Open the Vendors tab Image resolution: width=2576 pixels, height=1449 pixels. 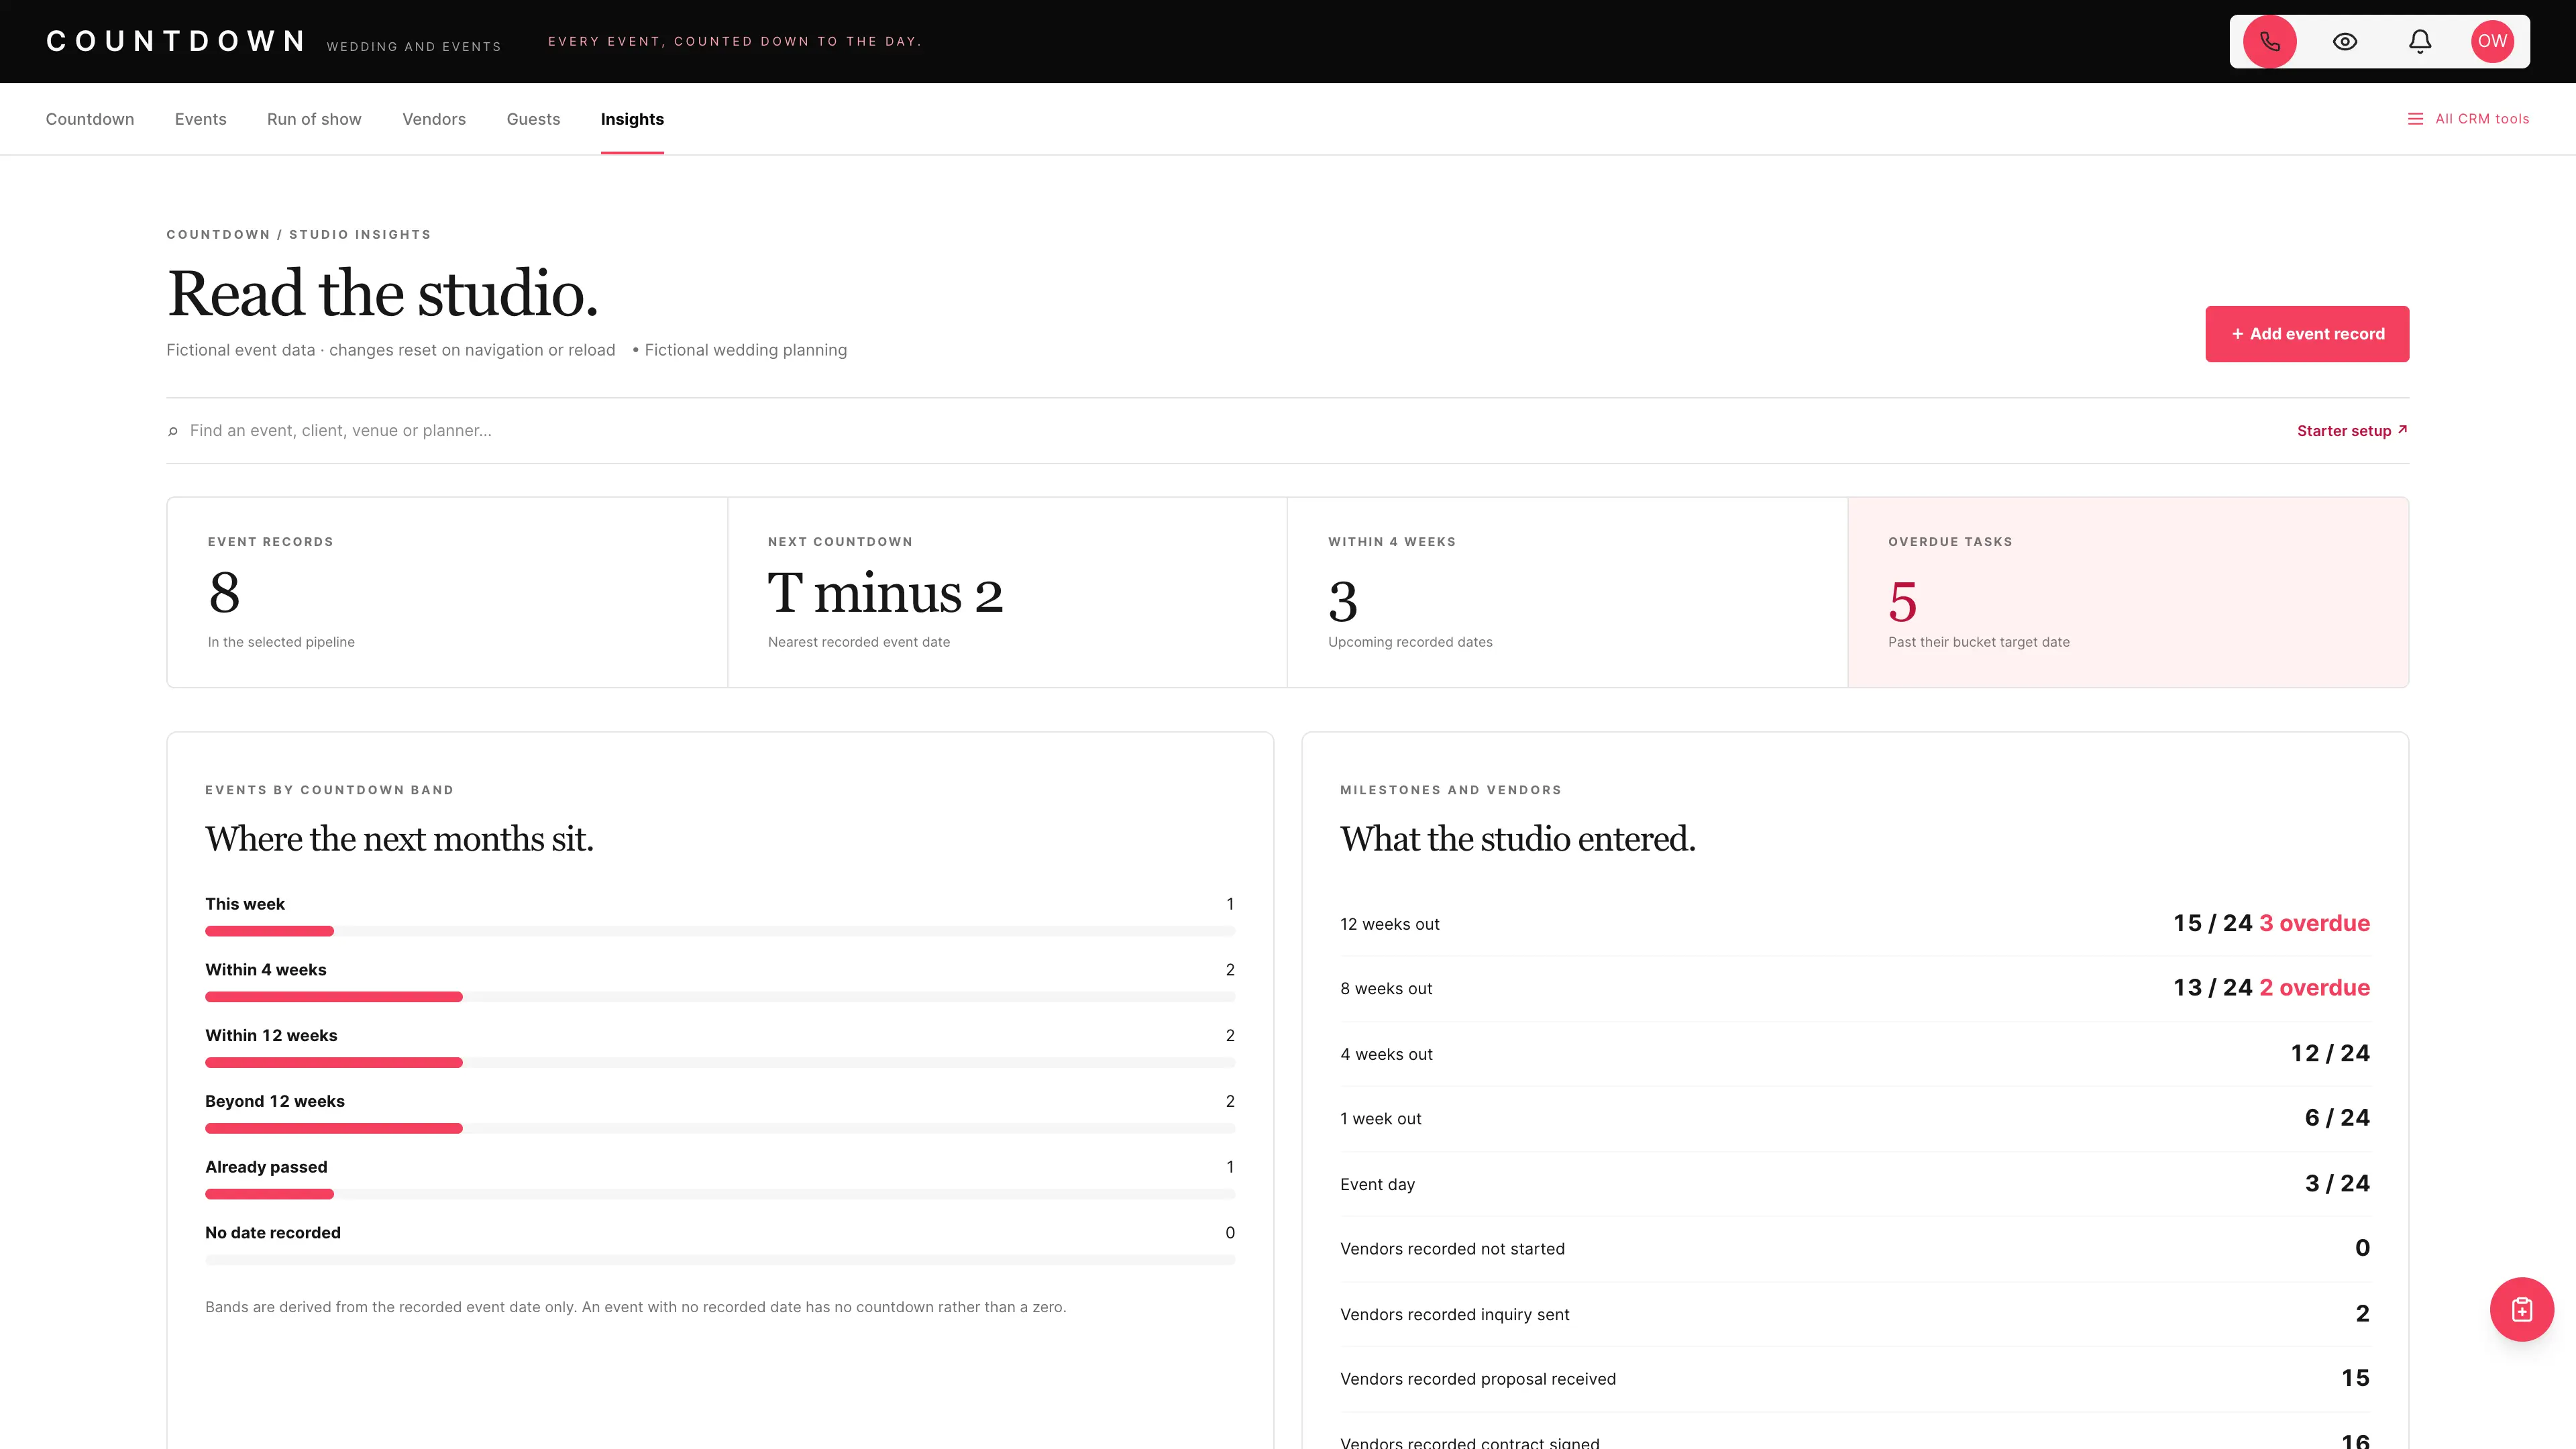tap(434, 119)
